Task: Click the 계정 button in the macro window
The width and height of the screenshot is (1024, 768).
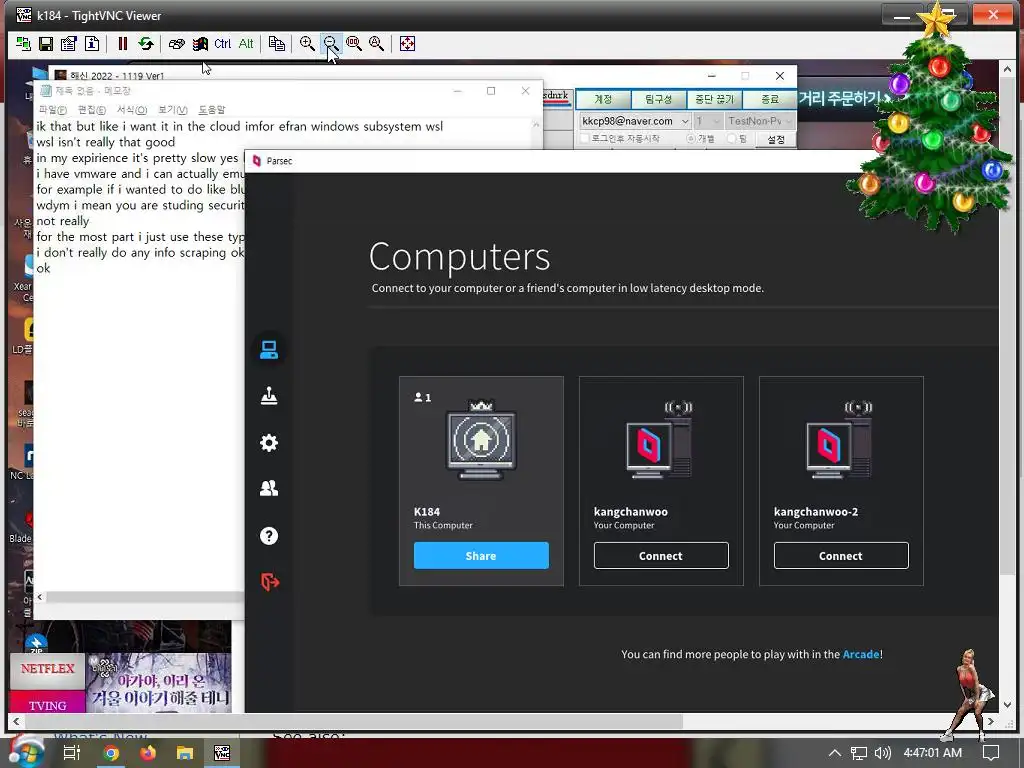Action: pyautogui.click(x=603, y=99)
